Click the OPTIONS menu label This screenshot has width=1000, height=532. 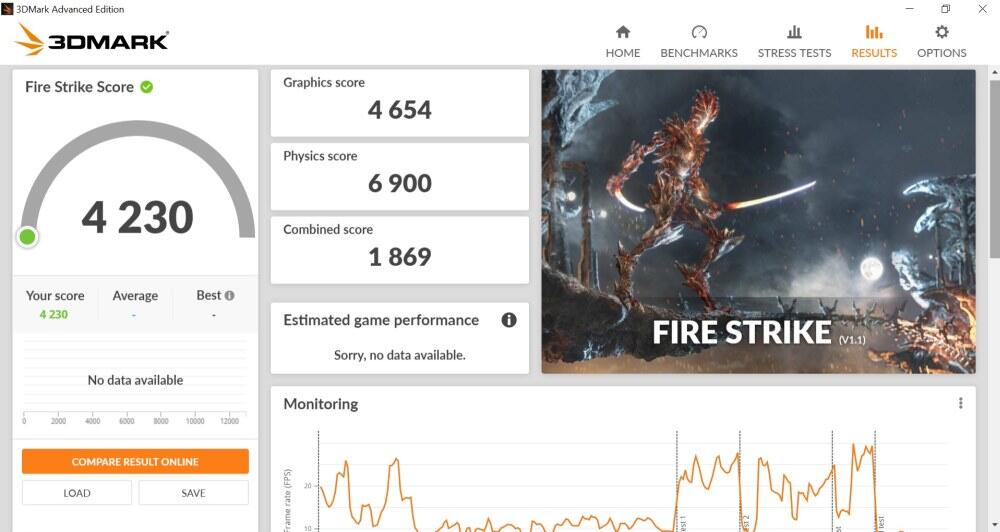941,53
